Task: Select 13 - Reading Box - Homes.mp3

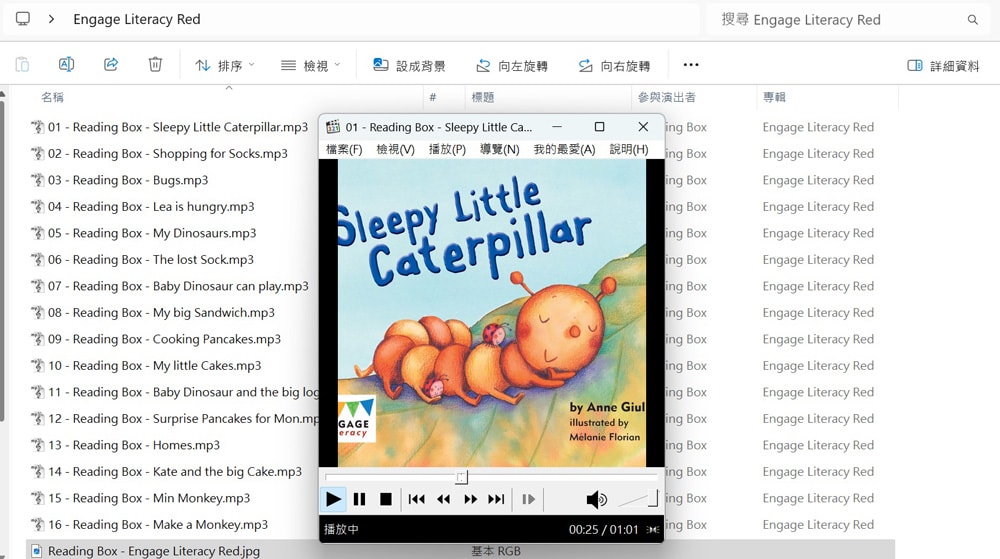Action: [133, 445]
